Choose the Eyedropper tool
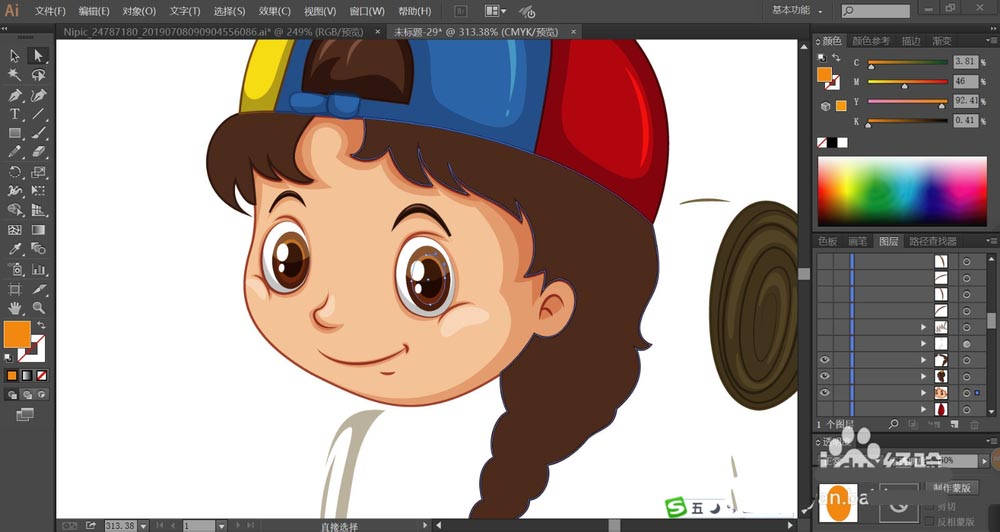The width and height of the screenshot is (1000, 532). [x=15, y=249]
